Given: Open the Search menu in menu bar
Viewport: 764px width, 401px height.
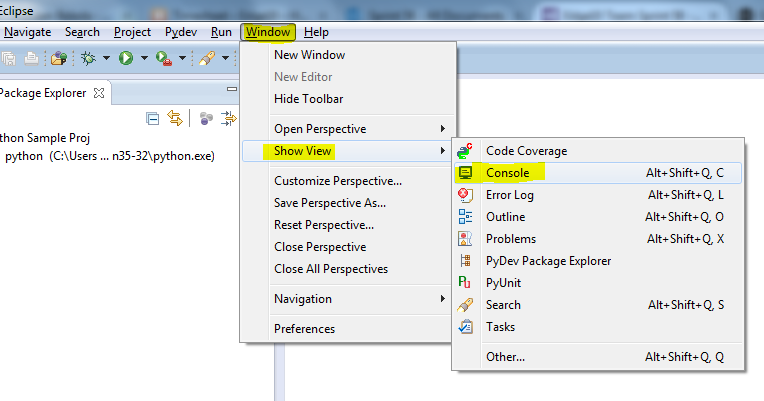Looking at the screenshot, I should pyautogui.click(x=82, y=32).
